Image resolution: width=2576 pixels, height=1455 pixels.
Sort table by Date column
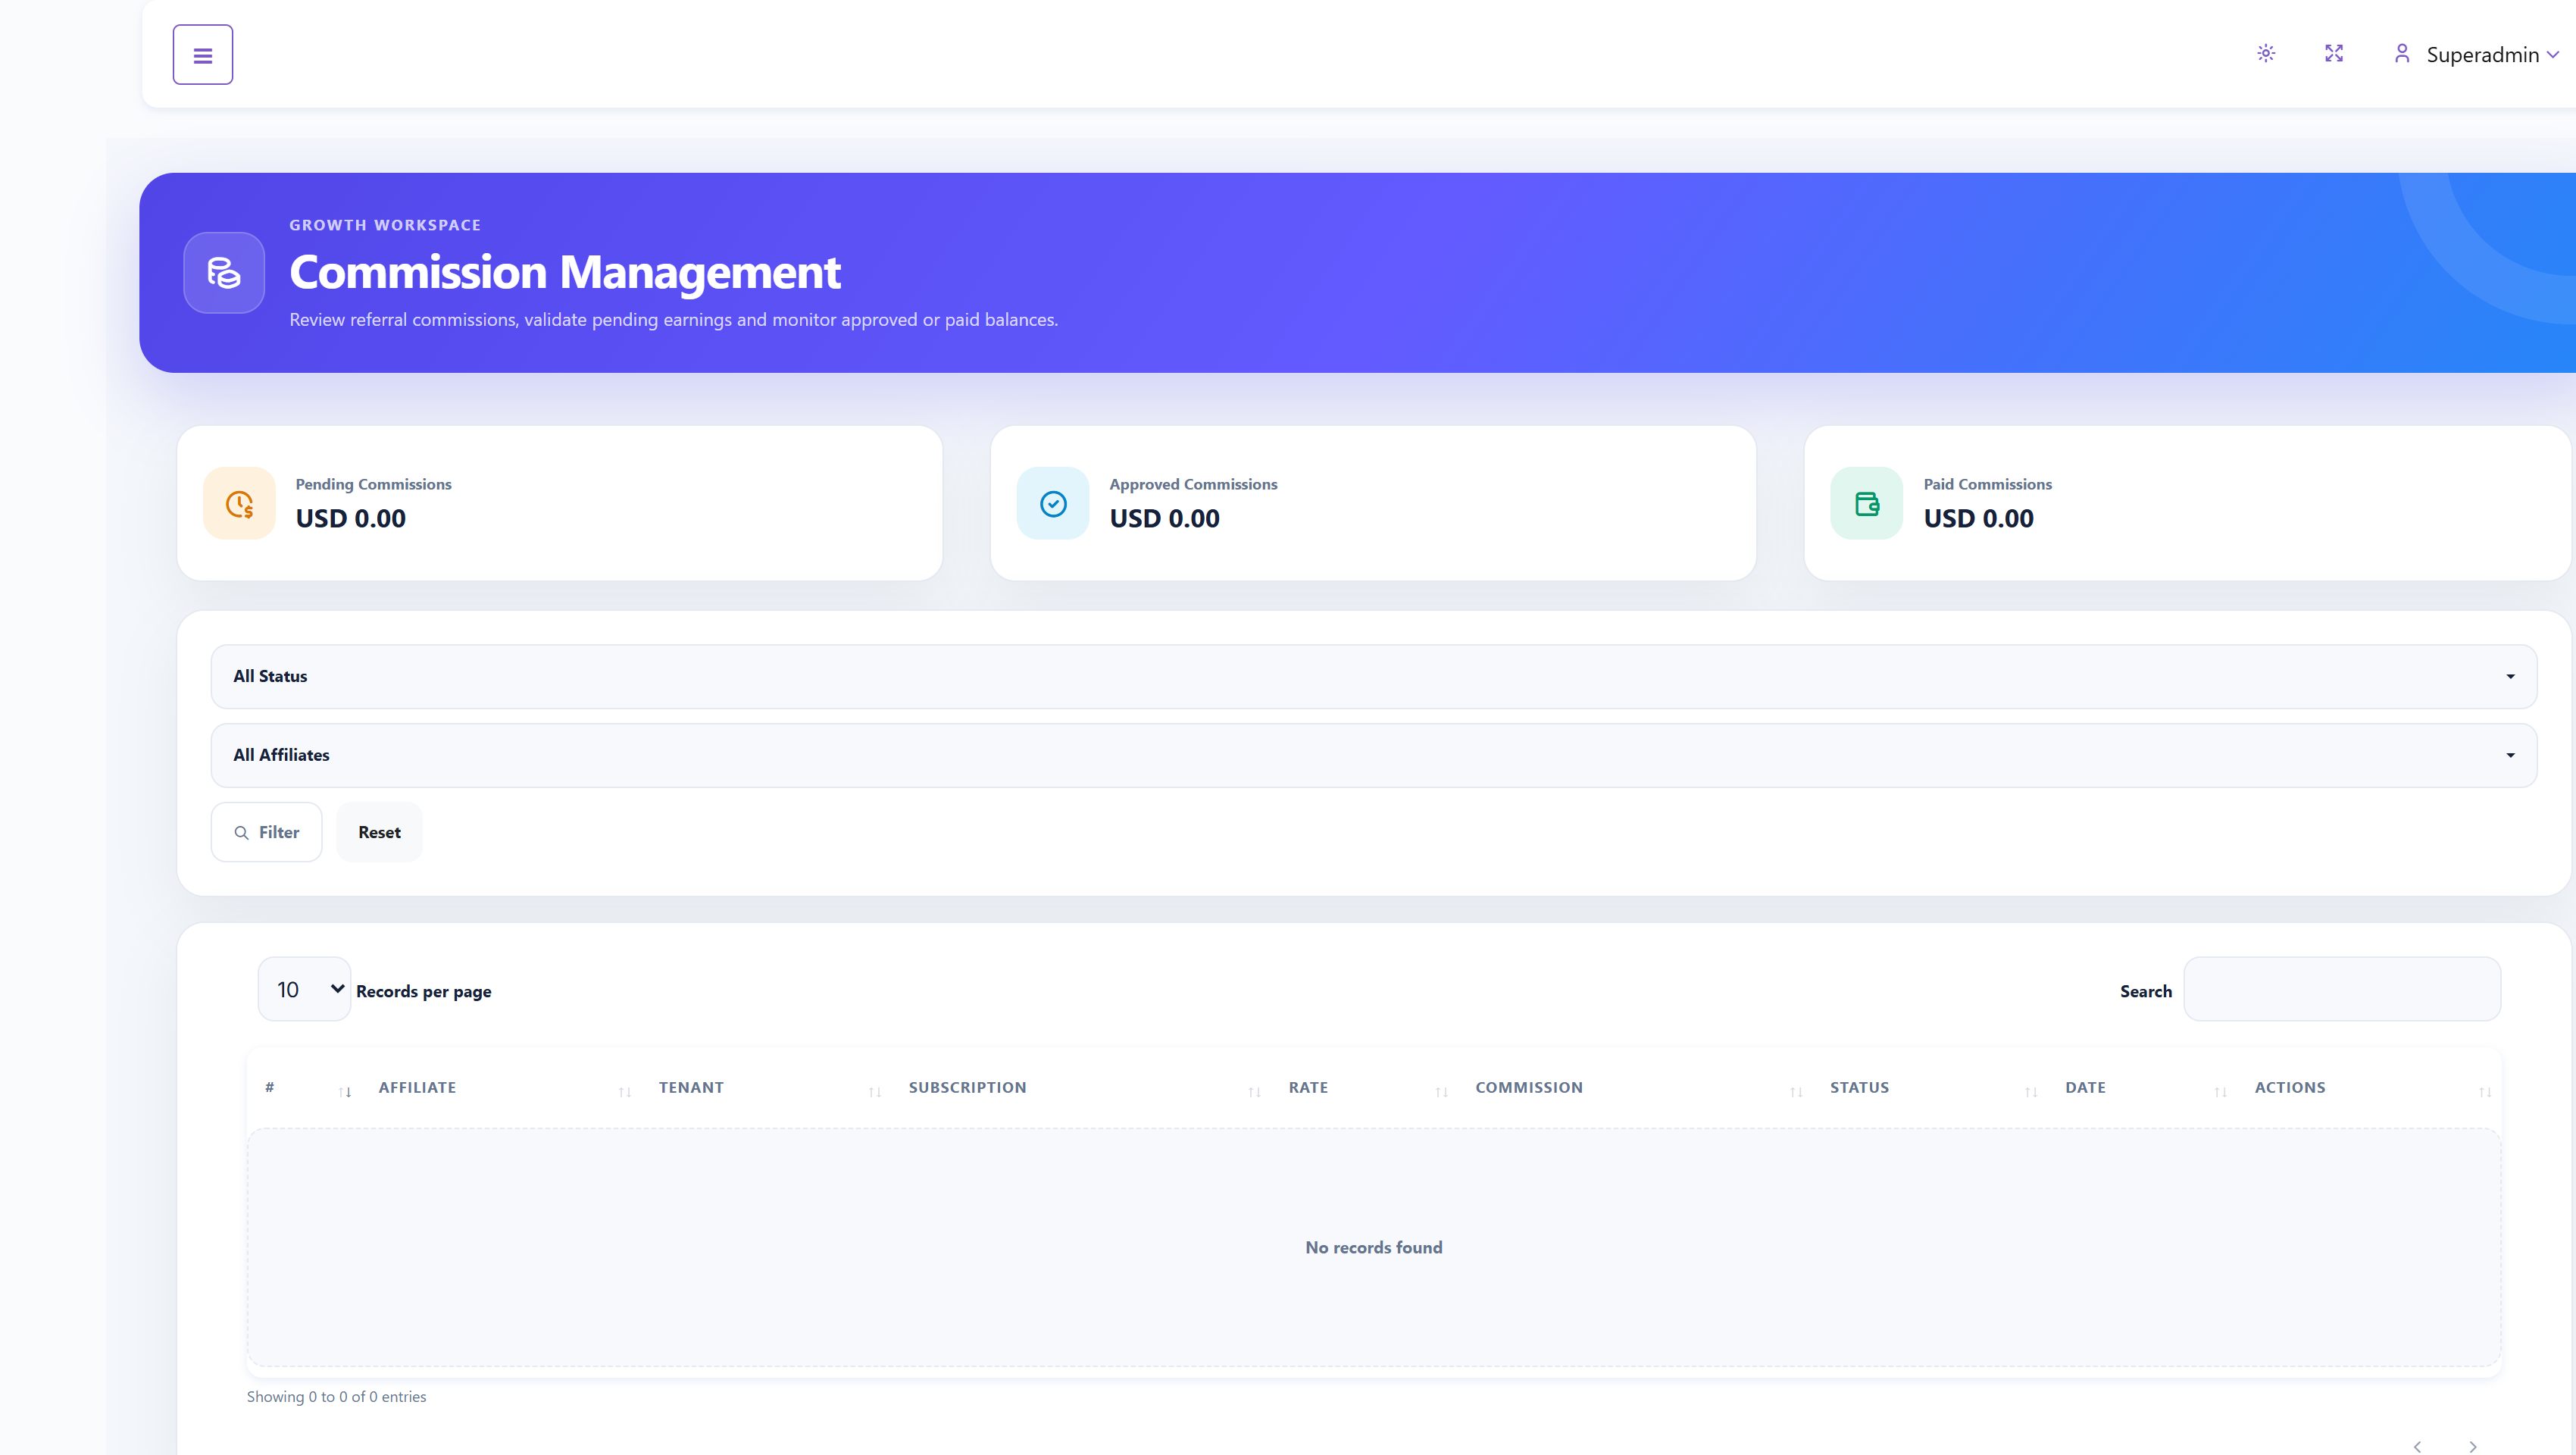pyautogui.click(x=2142, y=1088)
